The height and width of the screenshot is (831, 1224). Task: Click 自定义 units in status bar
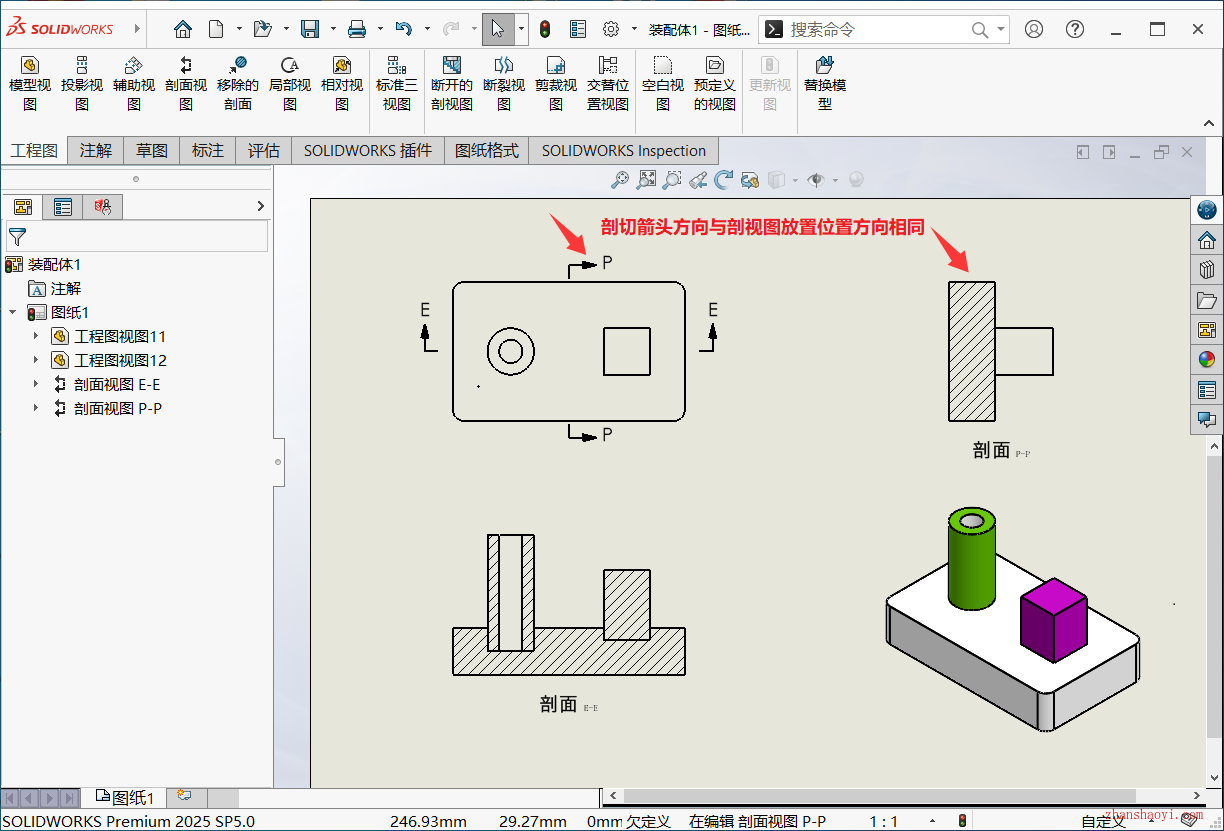point(1103,821)
